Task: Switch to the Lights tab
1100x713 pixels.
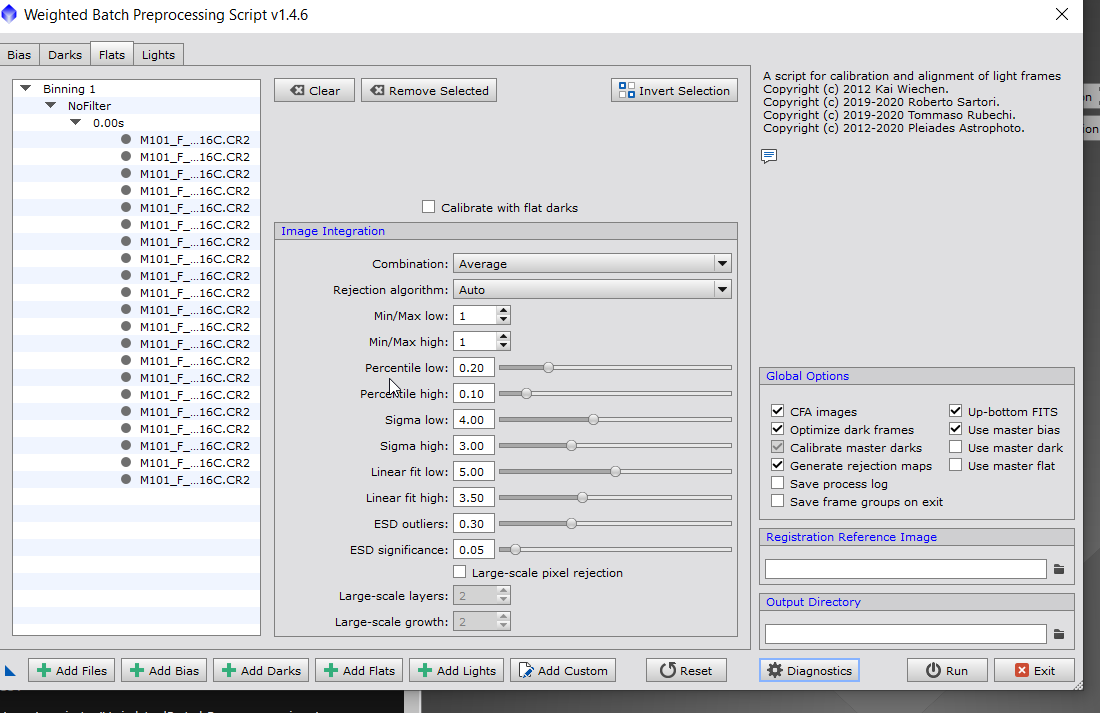Action: [159, 55]
